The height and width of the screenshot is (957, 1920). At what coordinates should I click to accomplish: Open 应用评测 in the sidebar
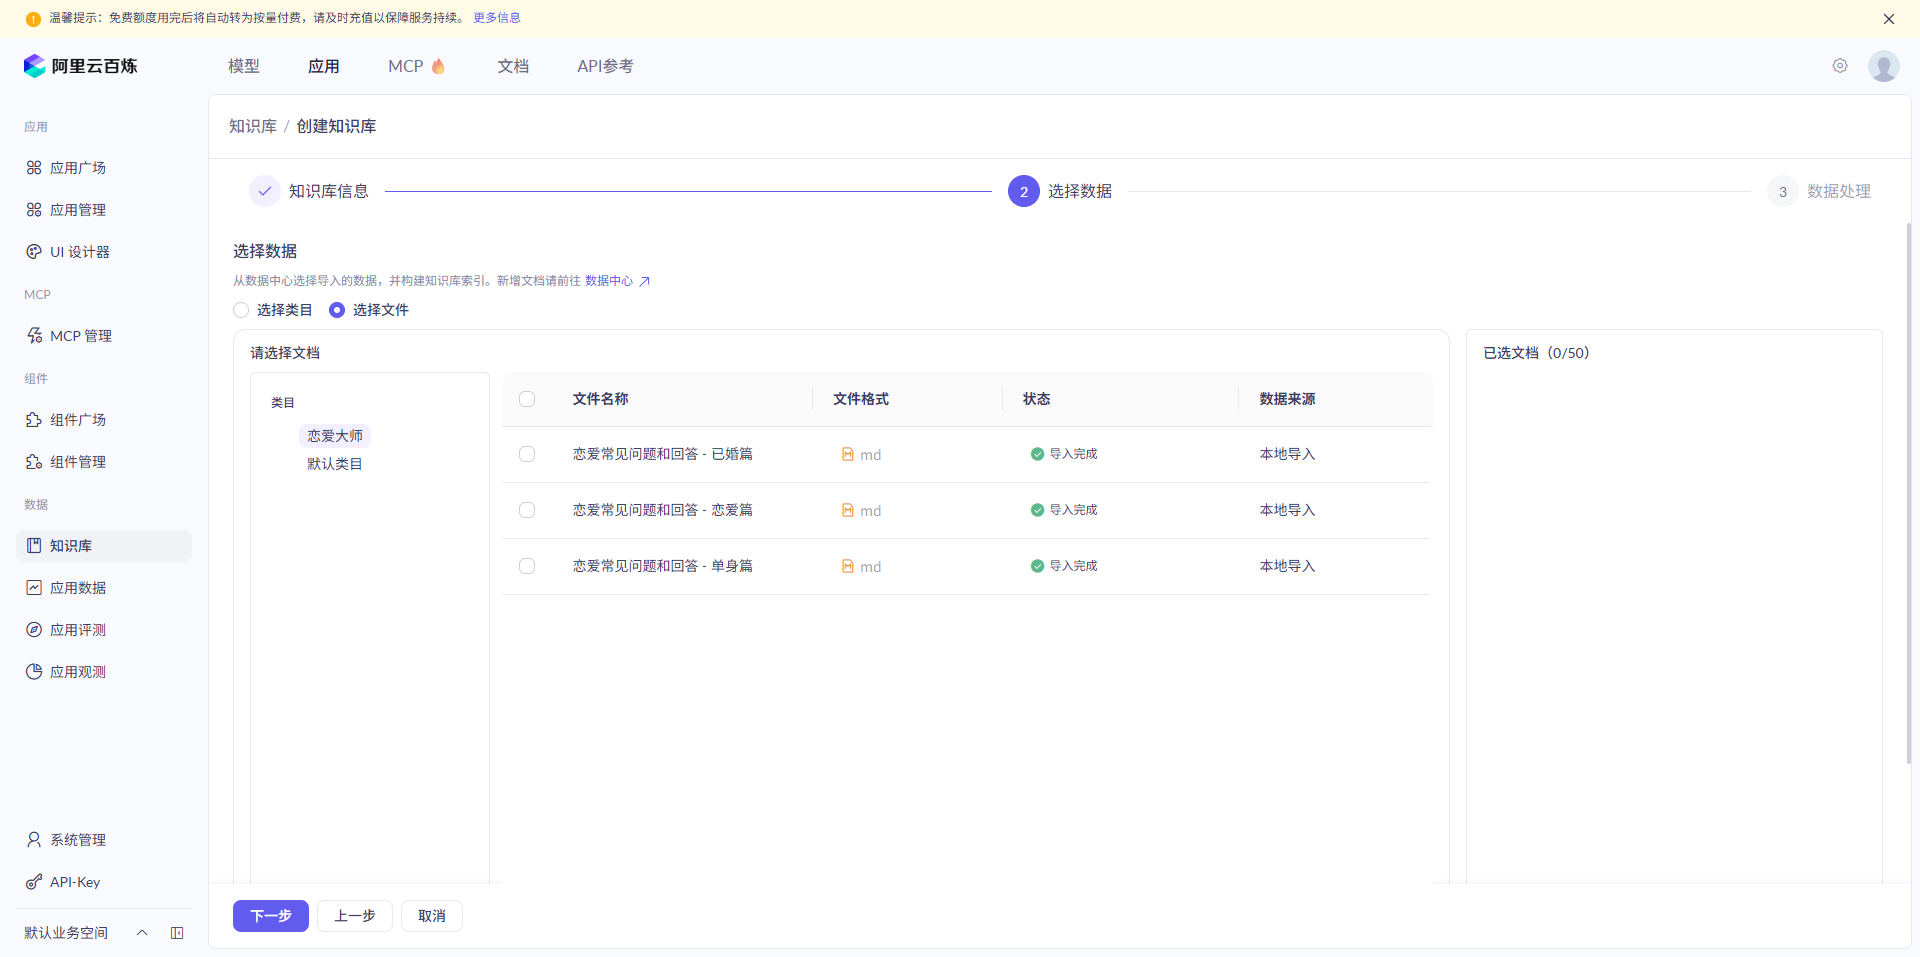[x=77, y=629]
